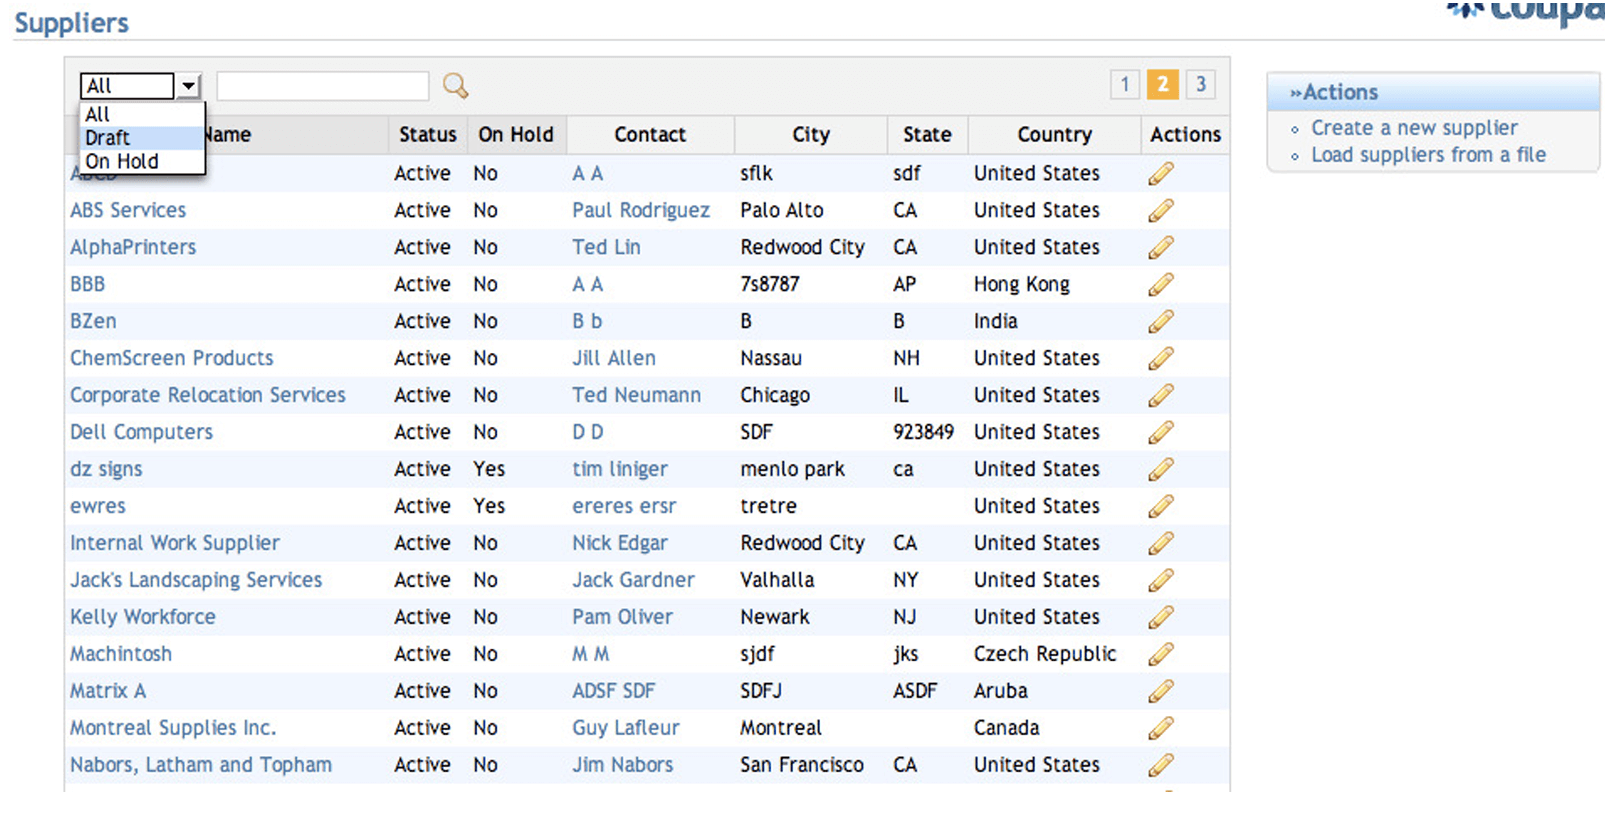Screen dimensions: 1616x820
Task: Click contact tim liniger
Action: (620, 470)
